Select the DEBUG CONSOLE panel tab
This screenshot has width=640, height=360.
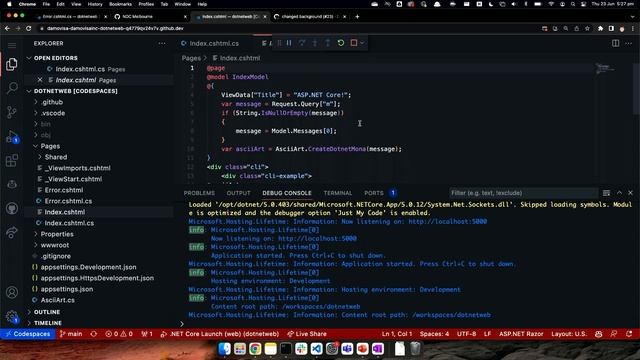click(287, 193)
